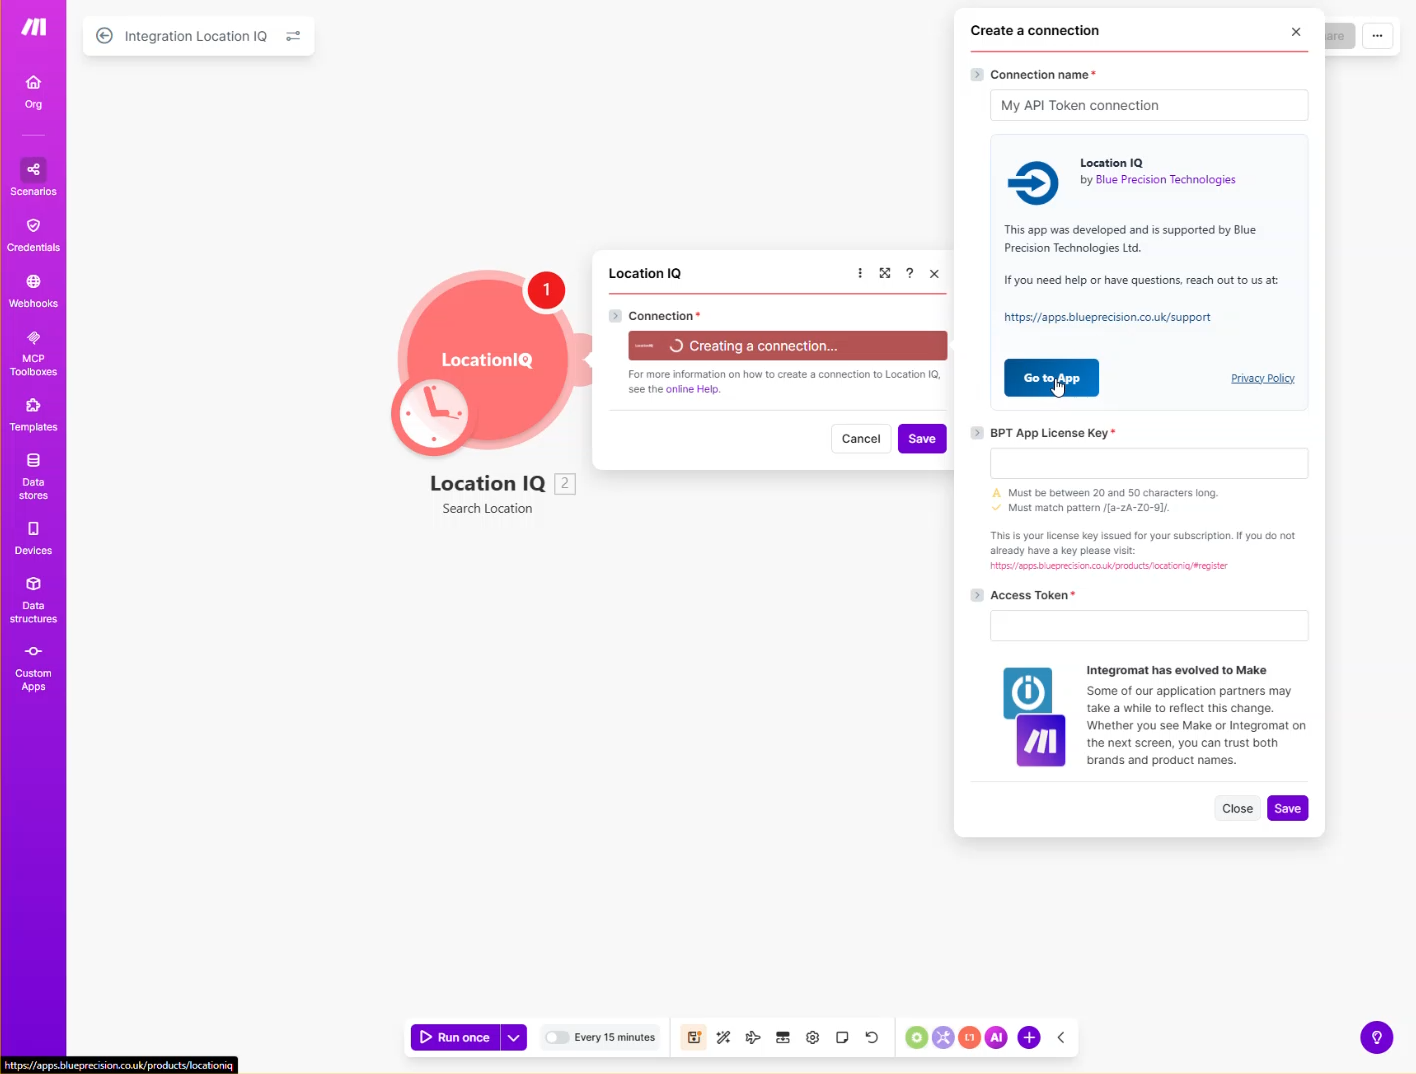Click the Access Token input field
The width and height of the screenshot is (1416, 1074).
1148,626
